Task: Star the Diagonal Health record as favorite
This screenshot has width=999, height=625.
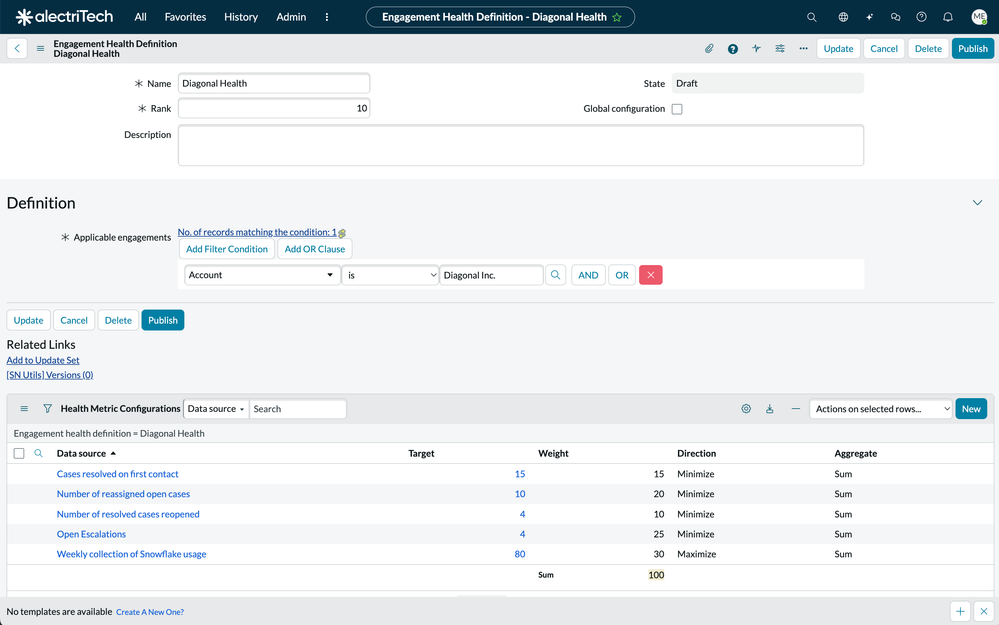Action: [618, 17]
